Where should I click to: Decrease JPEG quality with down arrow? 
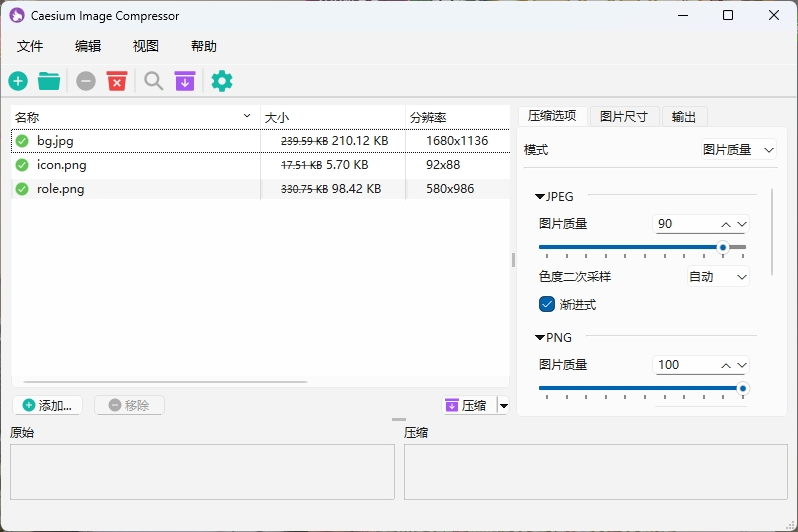742,224
